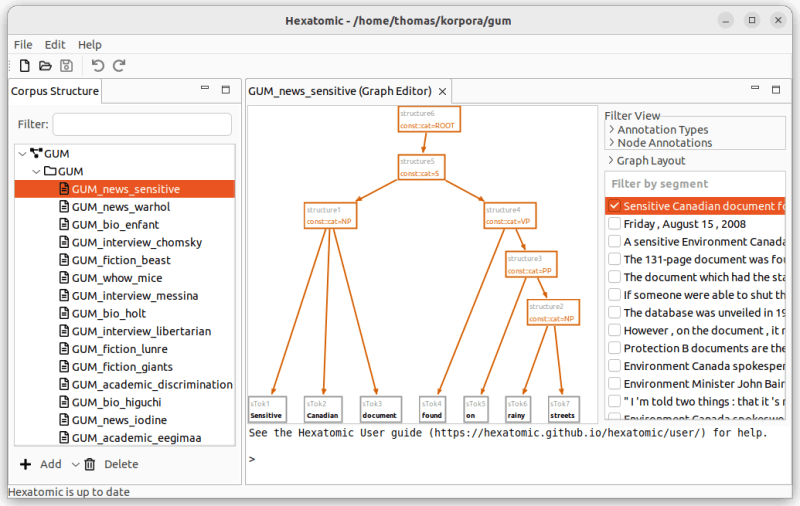800x506 pixels.
Task: Select the Corpus Structure tab
Action: click(55, 91)
